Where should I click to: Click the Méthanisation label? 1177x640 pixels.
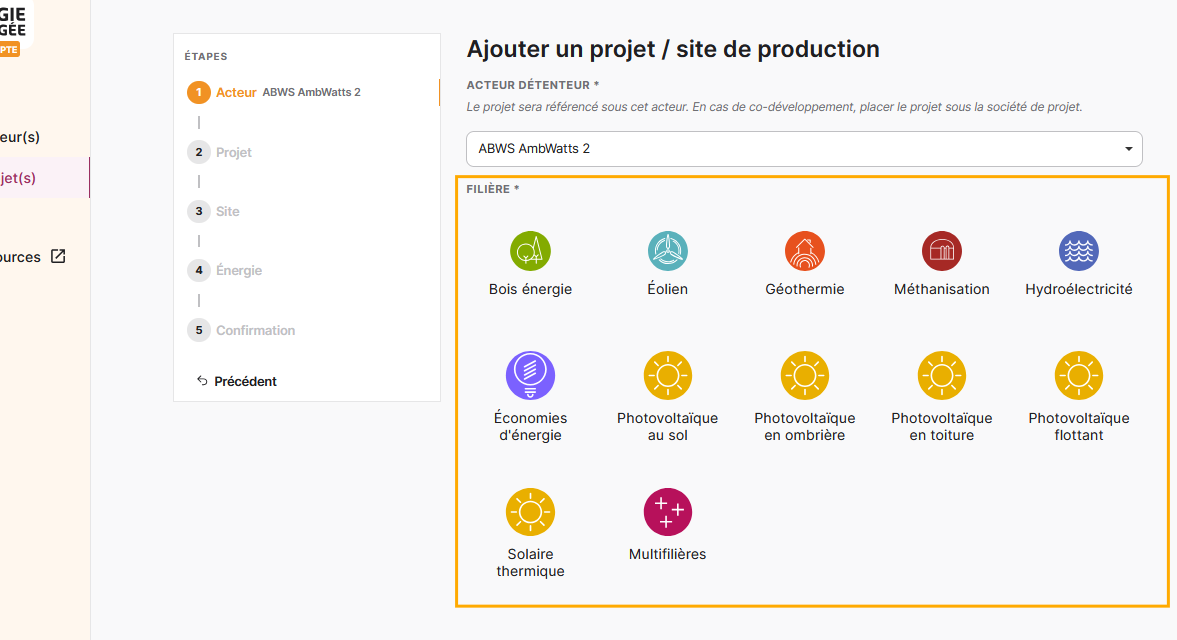941,289
